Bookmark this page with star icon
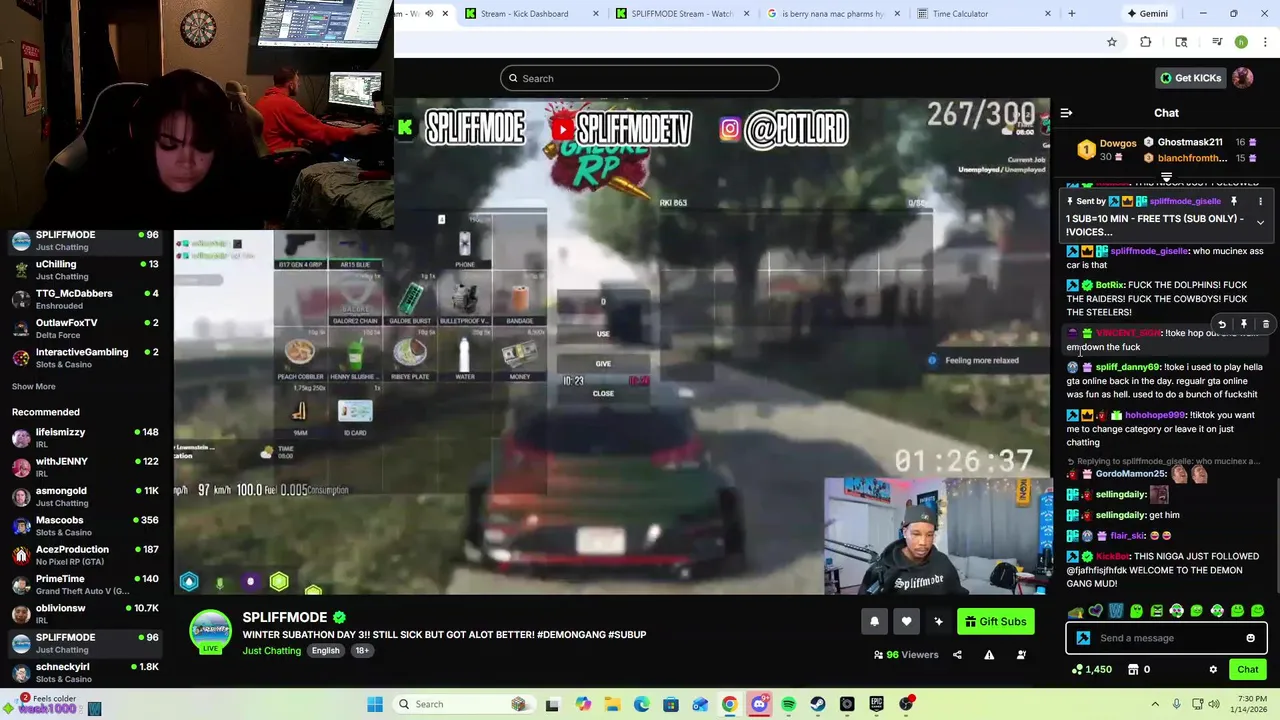The height and width of the screenshot is (720, 1280). (x=1111, y=42)
